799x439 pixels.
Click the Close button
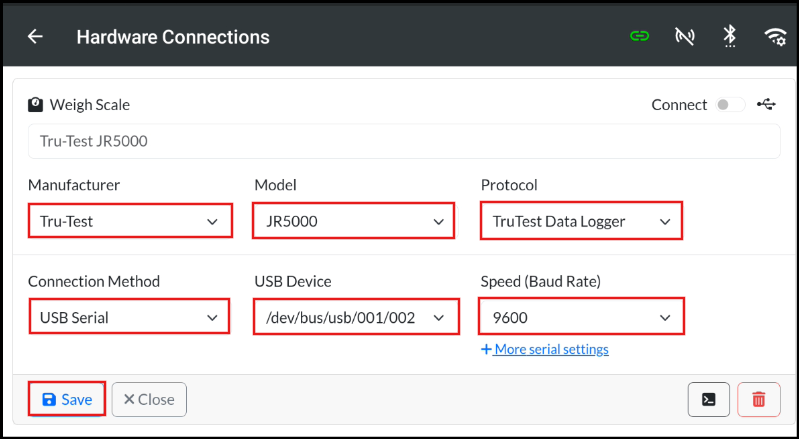coord(149,400)
